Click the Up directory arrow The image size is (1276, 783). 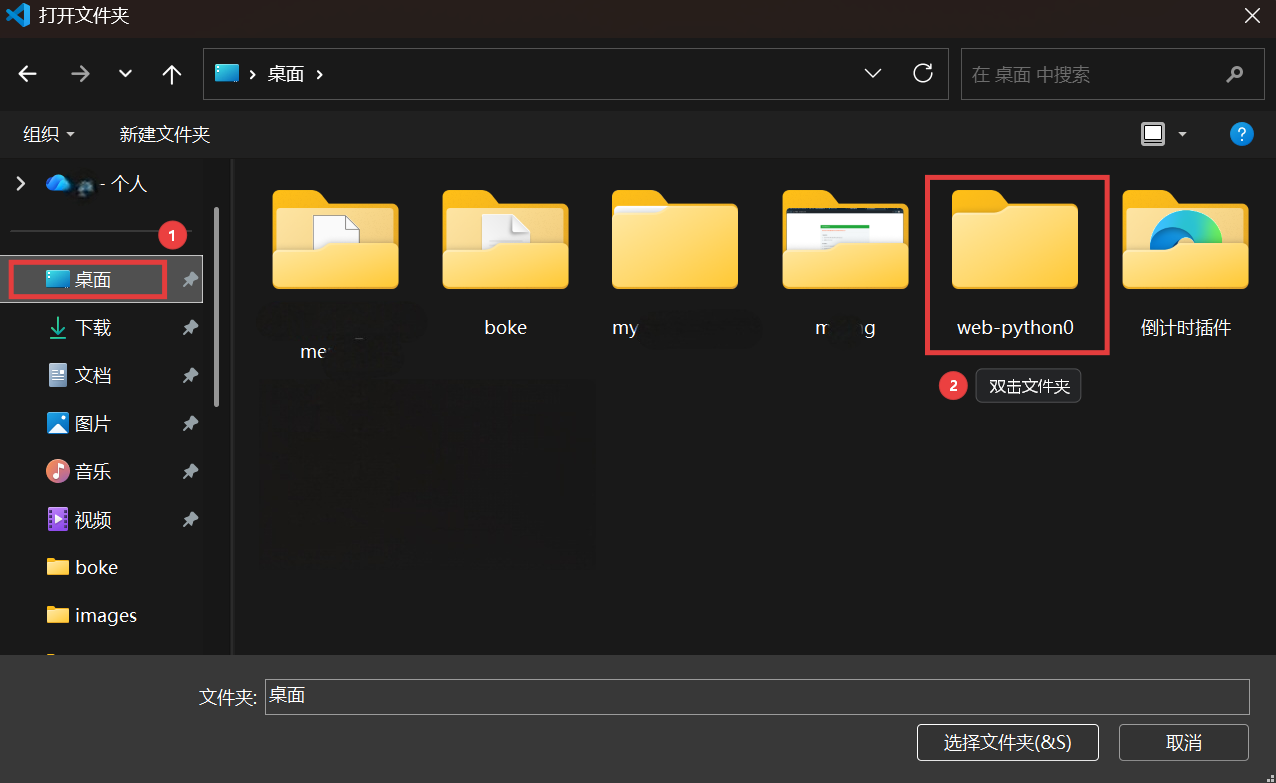tap(172, 74)
